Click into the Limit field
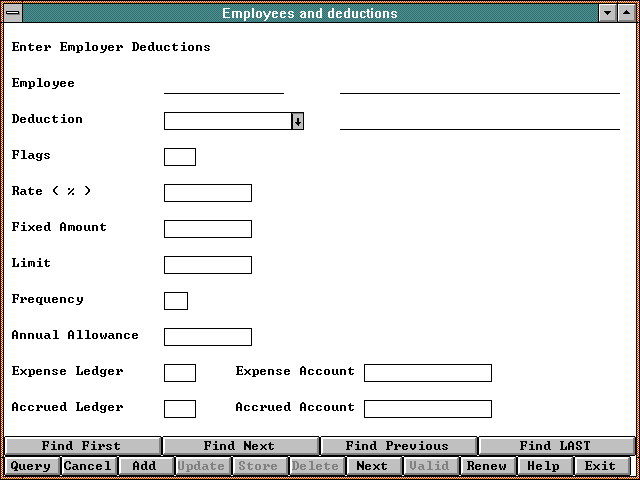This screenshot has height=480, width=640. point(208,265)
